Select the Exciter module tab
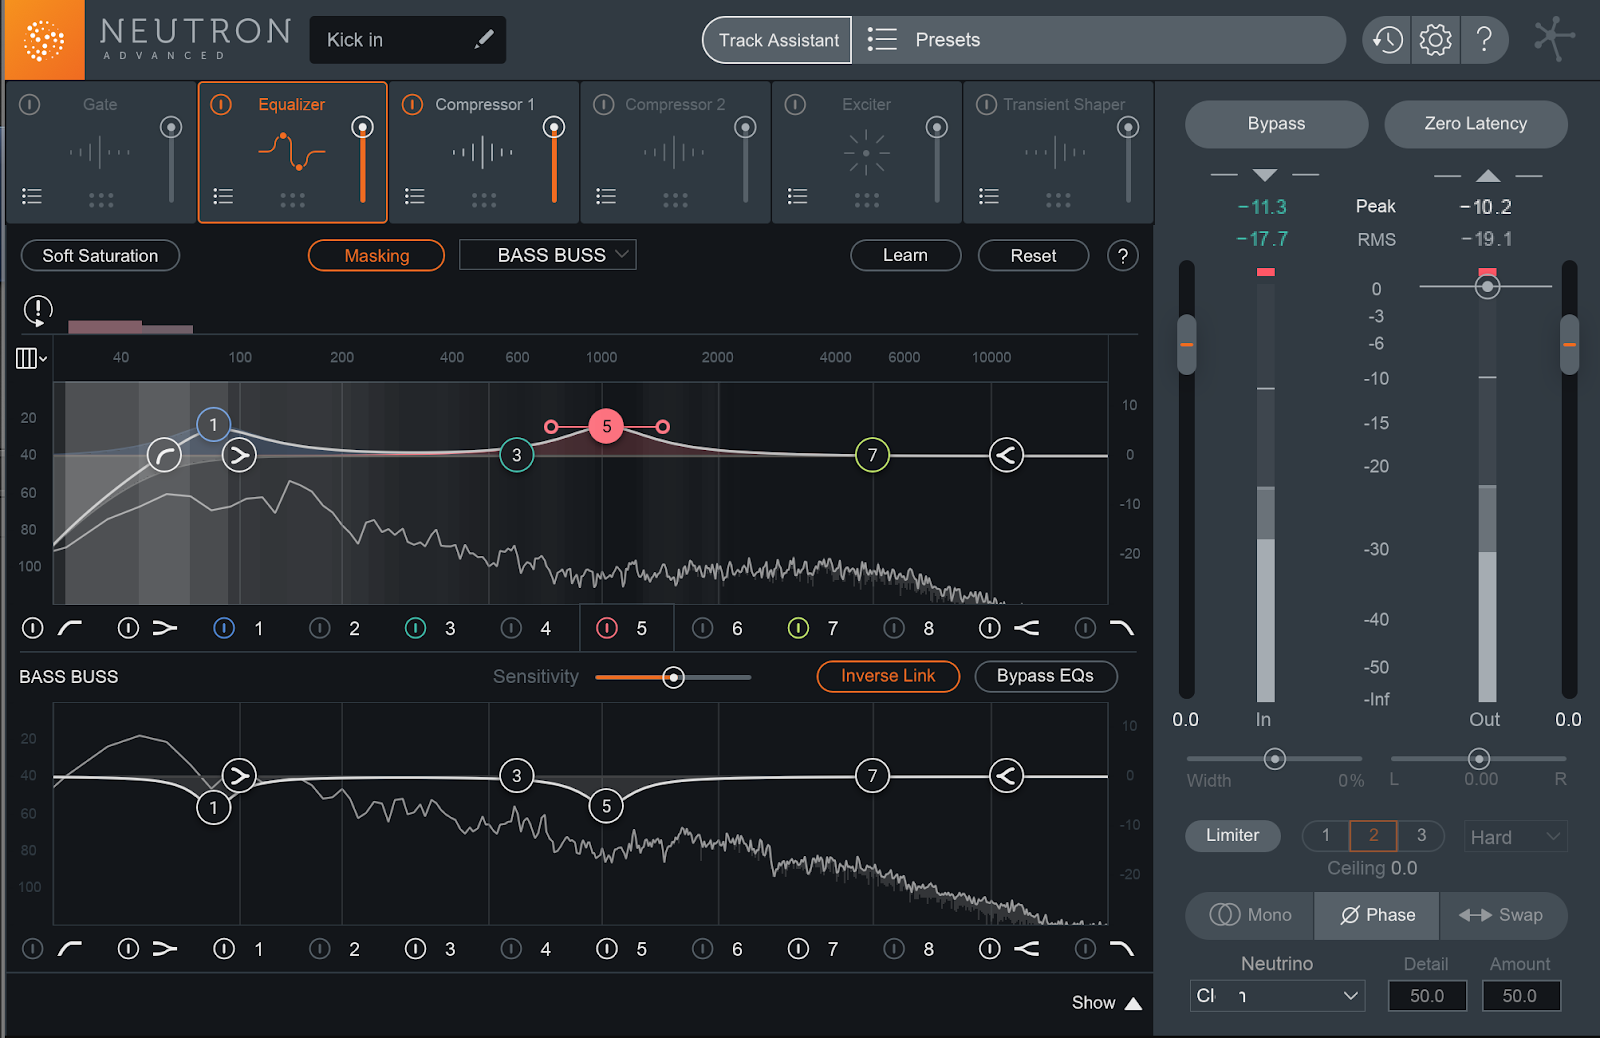Viewport: 1600px width, 1038px height. (866, 152)
